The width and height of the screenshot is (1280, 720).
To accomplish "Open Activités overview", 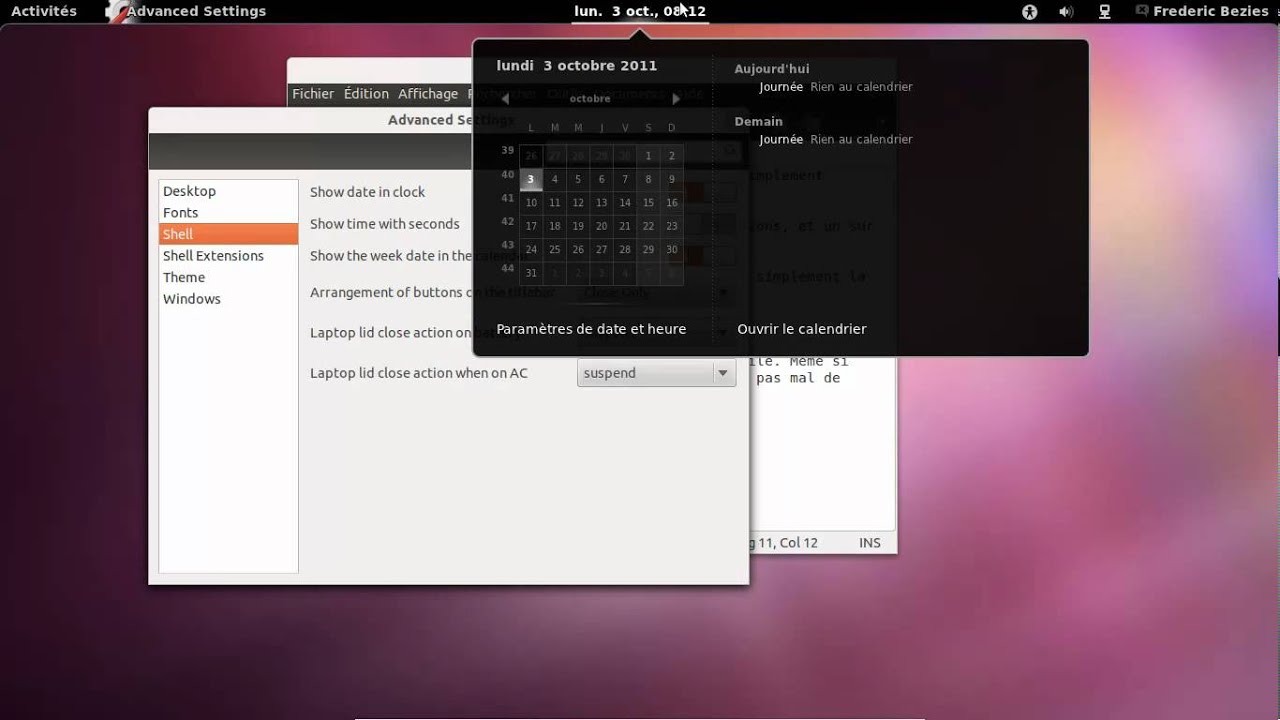I will point(44,11).
